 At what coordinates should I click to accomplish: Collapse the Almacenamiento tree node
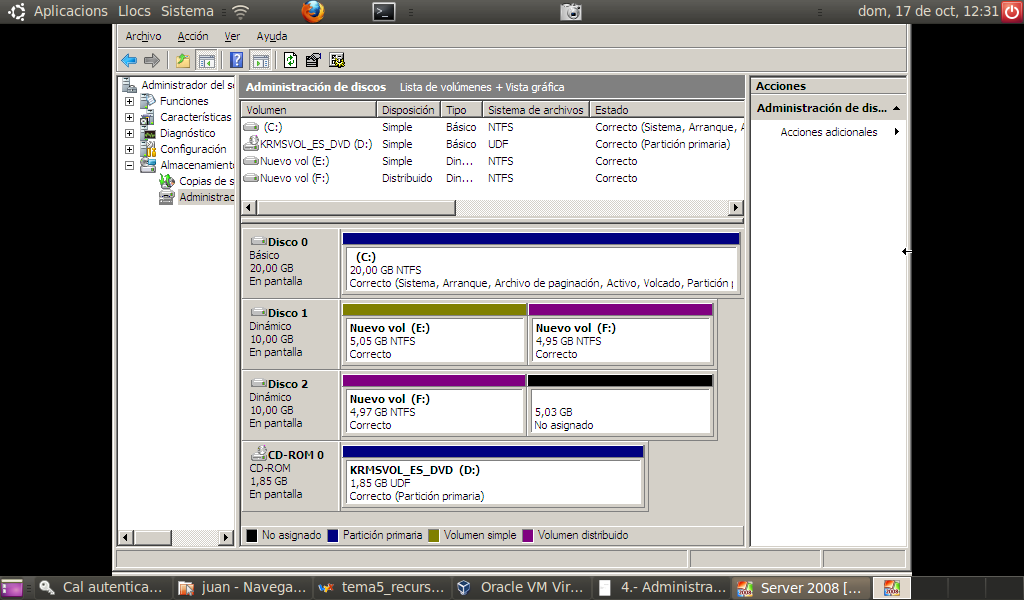click(x=129, y=165)
